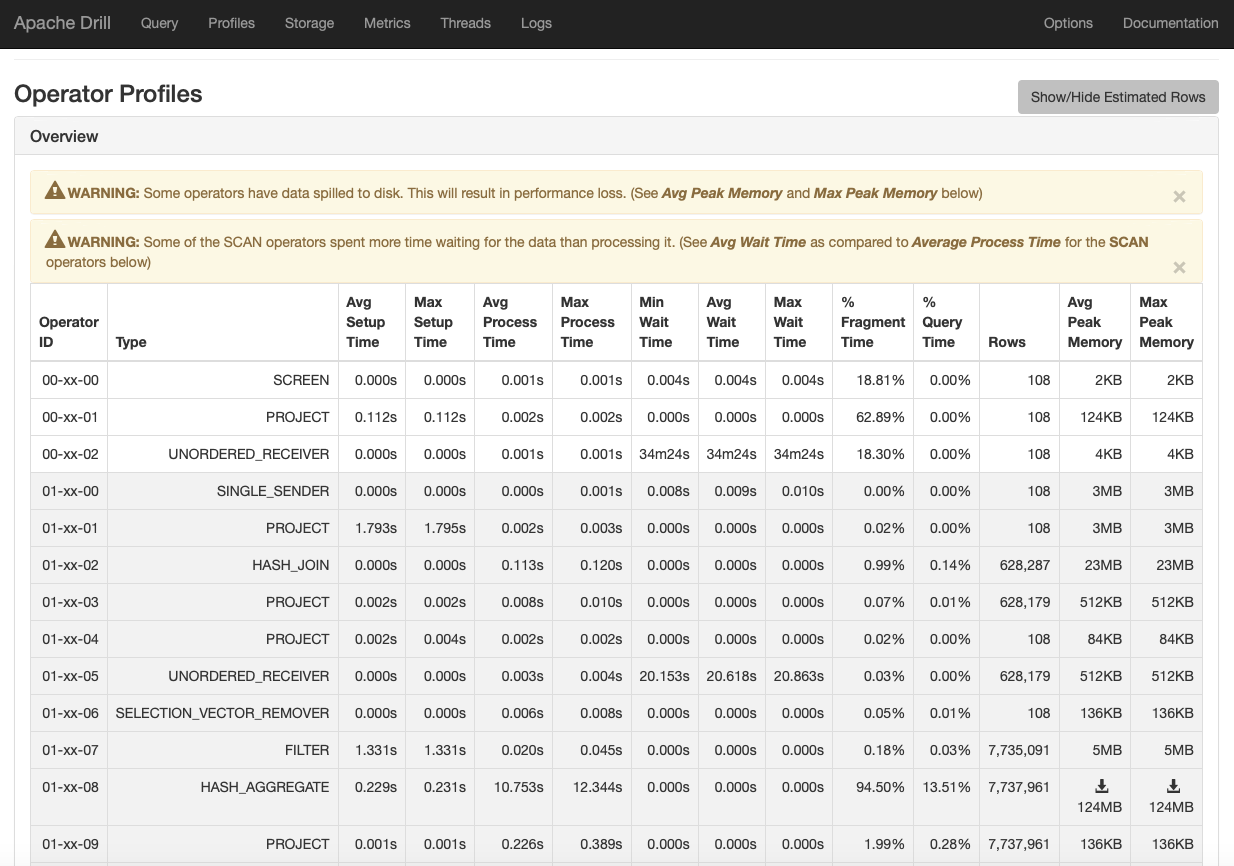
Task: Open the Logs page
Action: pyautogui.click(x=536, y=23)
